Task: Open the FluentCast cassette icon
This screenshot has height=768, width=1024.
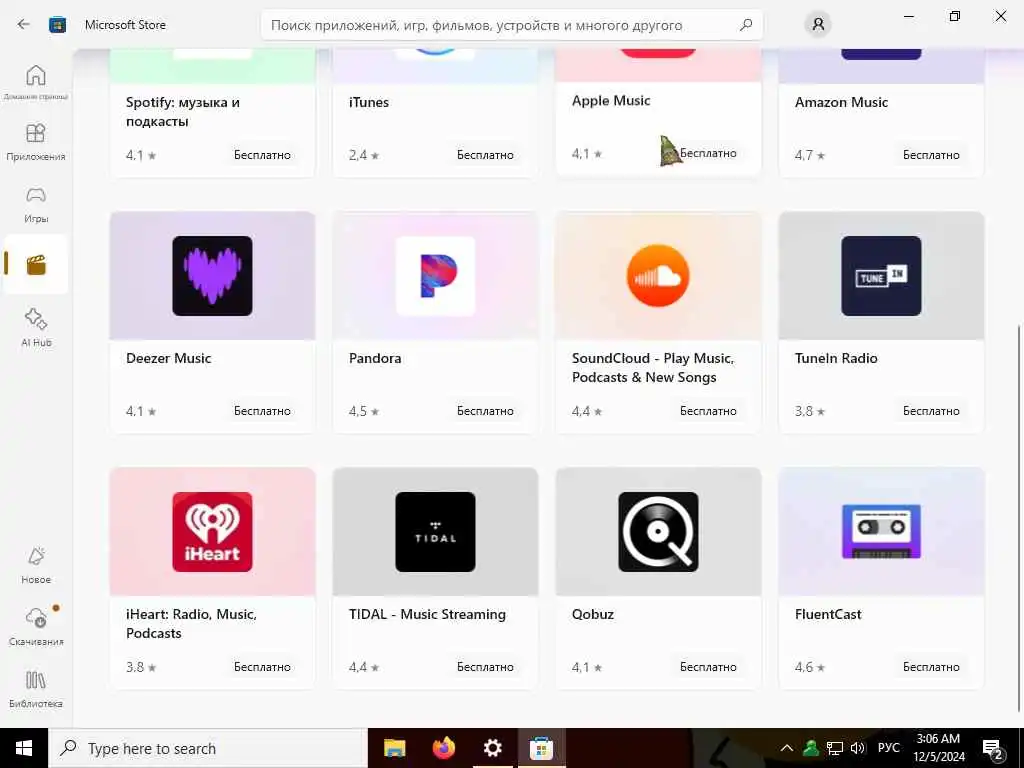Action: pyautogui.click(x=881, y=532)
